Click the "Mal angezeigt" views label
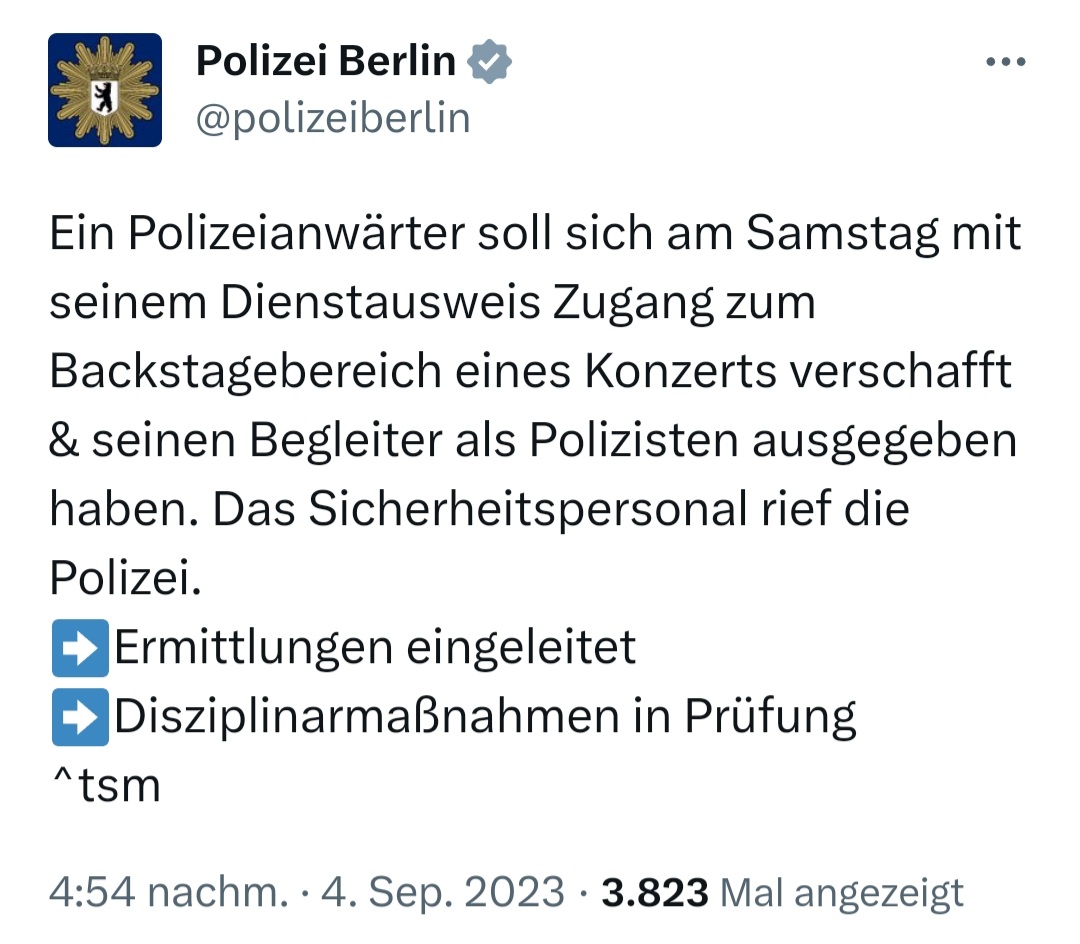The width and height of the screenshot is (1080, 944). (842, 892)
